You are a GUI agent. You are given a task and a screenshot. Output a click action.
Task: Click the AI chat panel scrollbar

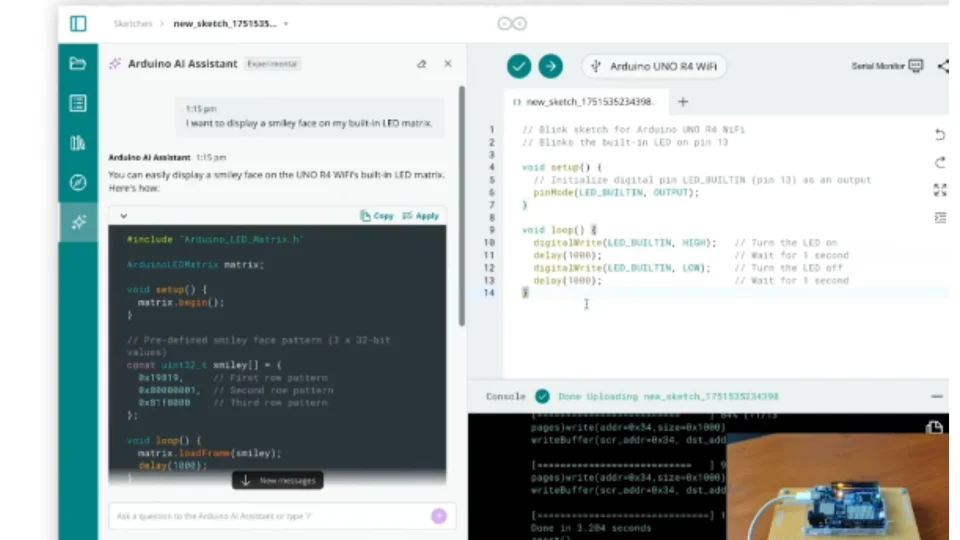[462, 205]
